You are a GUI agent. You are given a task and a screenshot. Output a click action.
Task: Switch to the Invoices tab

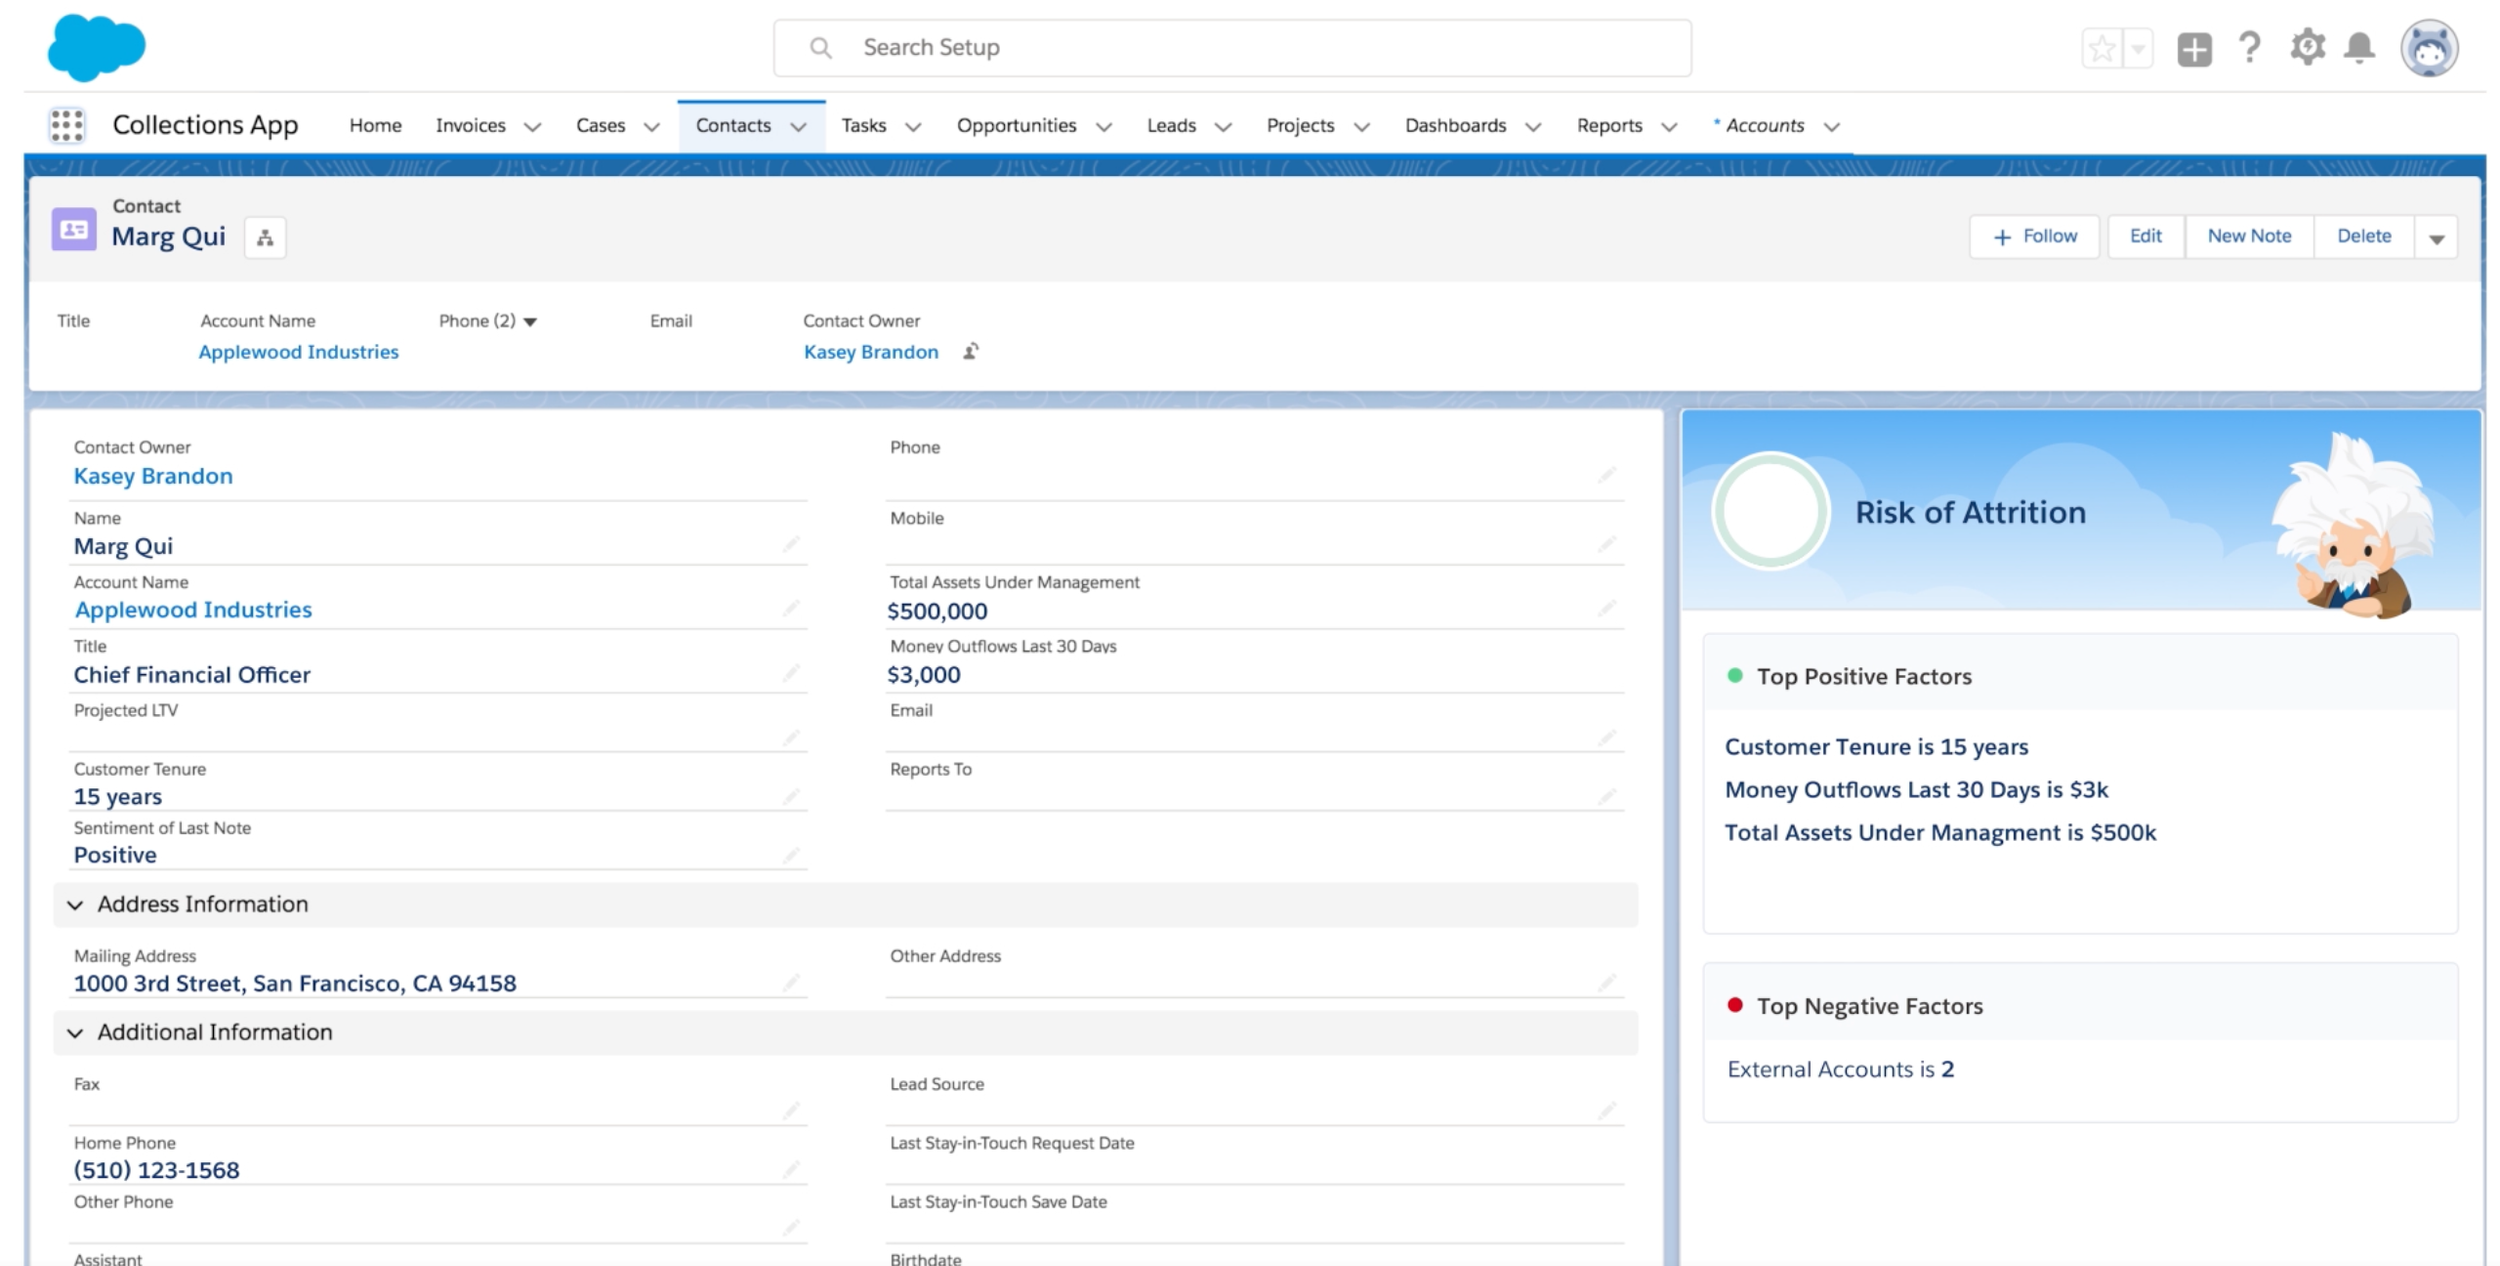click(x=471, y=126)
